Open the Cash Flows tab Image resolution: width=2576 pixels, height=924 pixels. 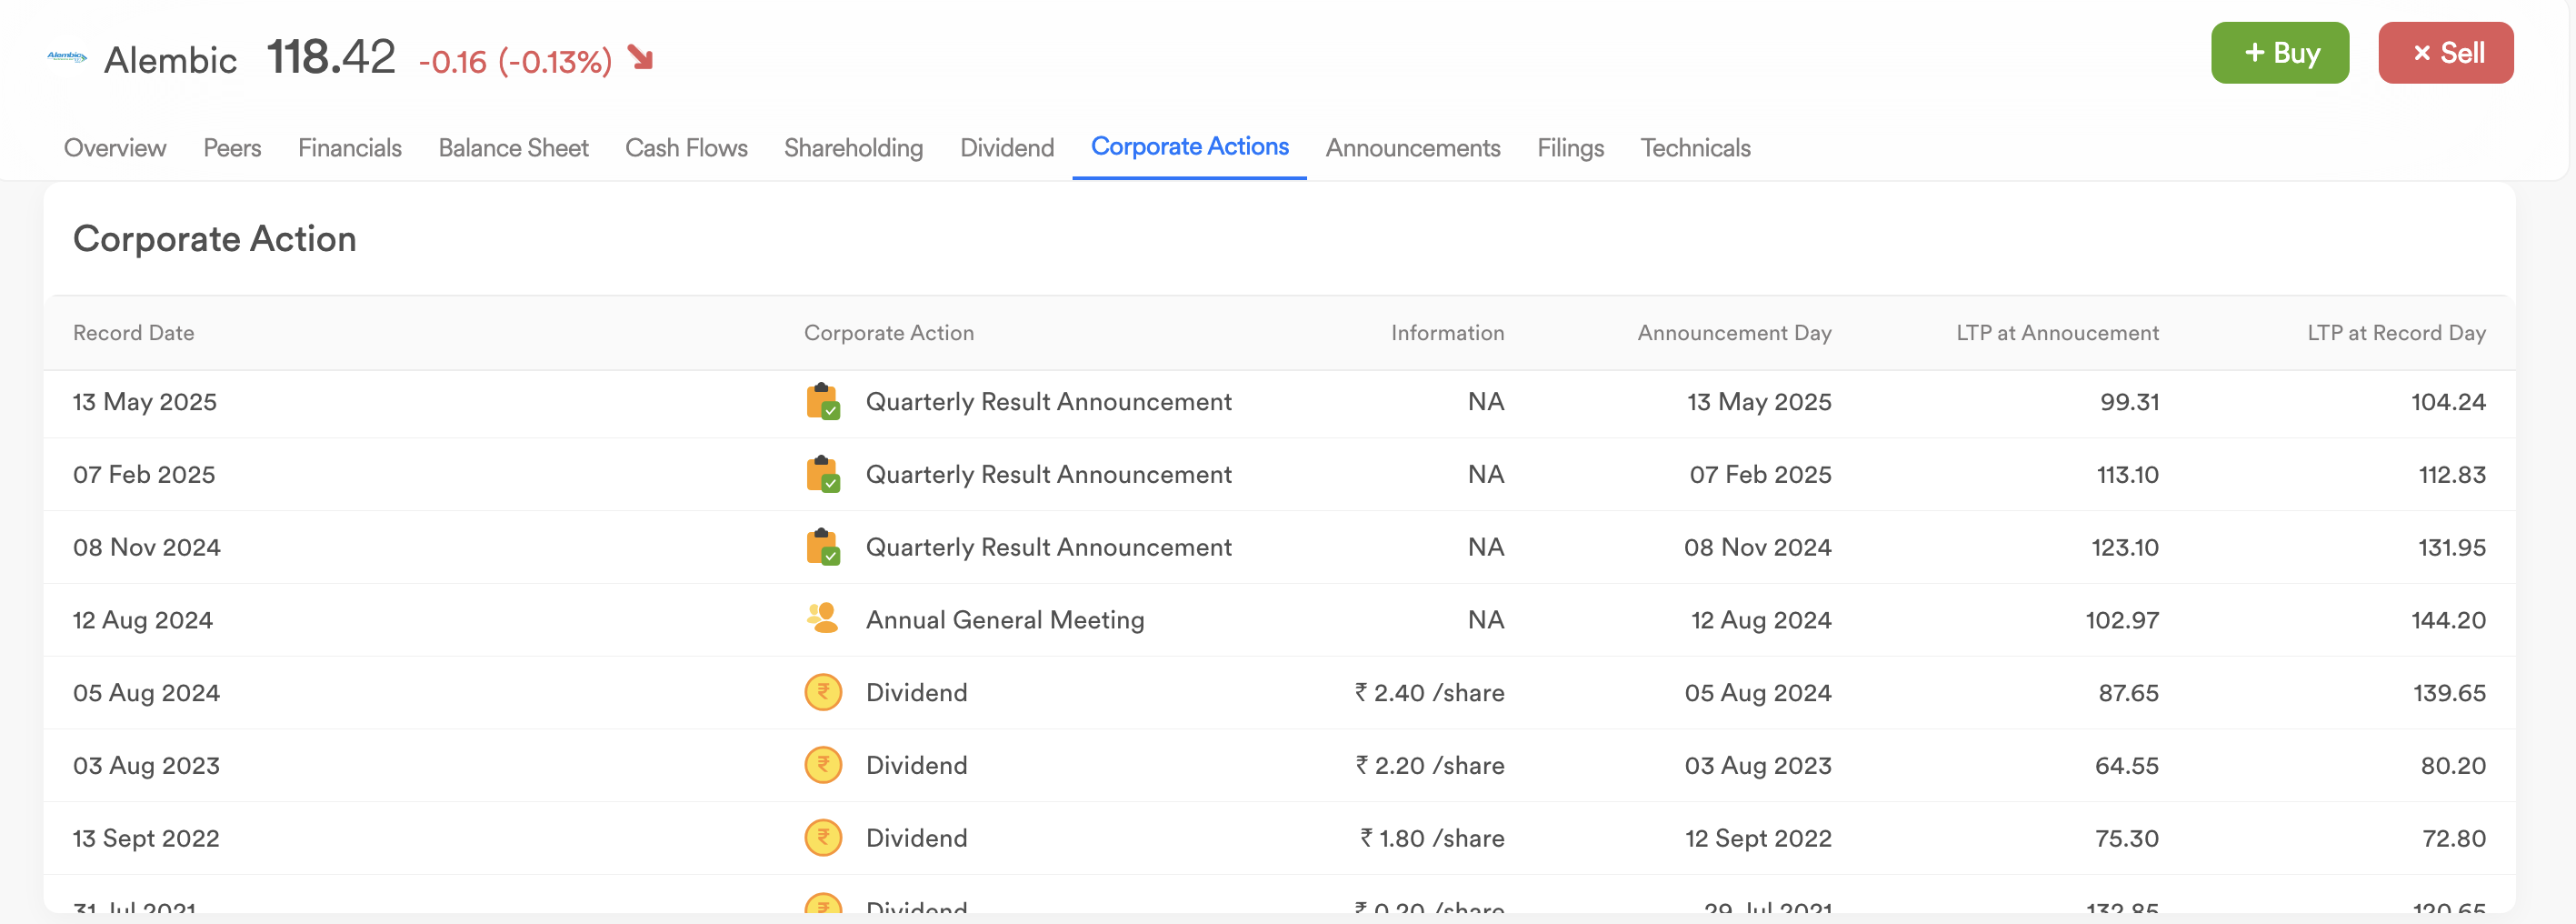tap(686, 148)
